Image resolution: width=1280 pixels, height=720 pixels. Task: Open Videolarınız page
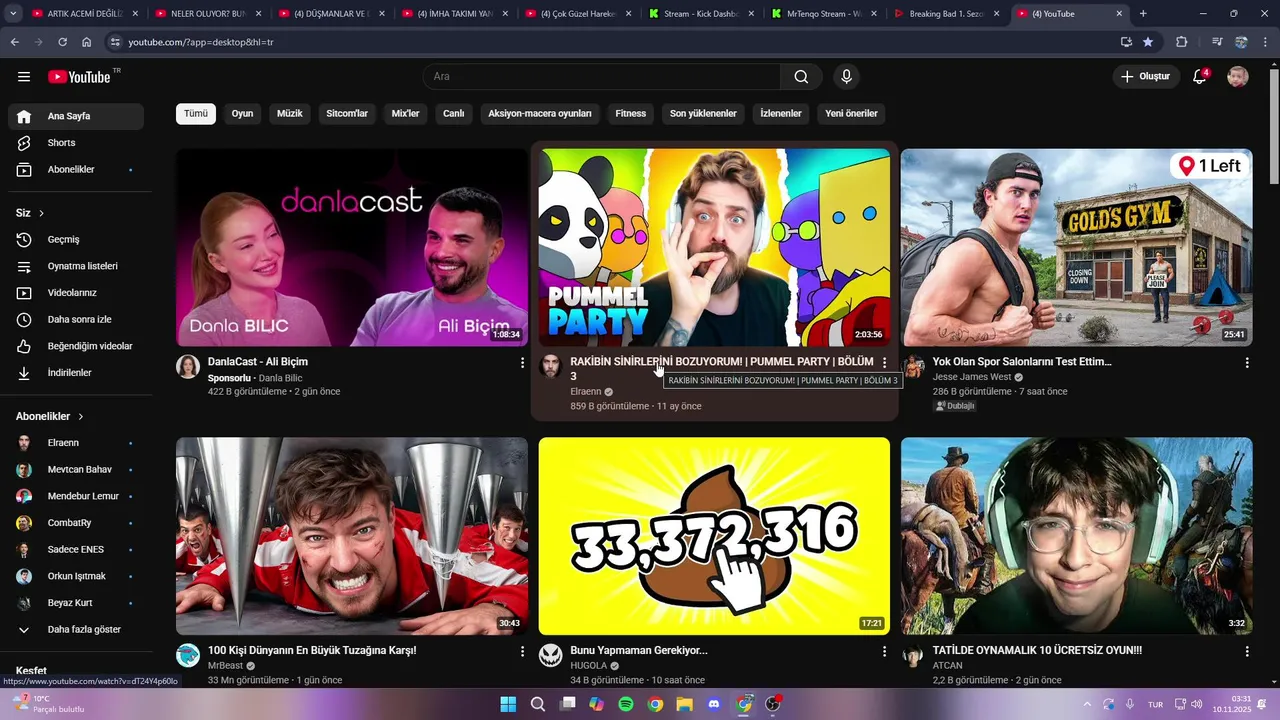[x=76, y=293]
